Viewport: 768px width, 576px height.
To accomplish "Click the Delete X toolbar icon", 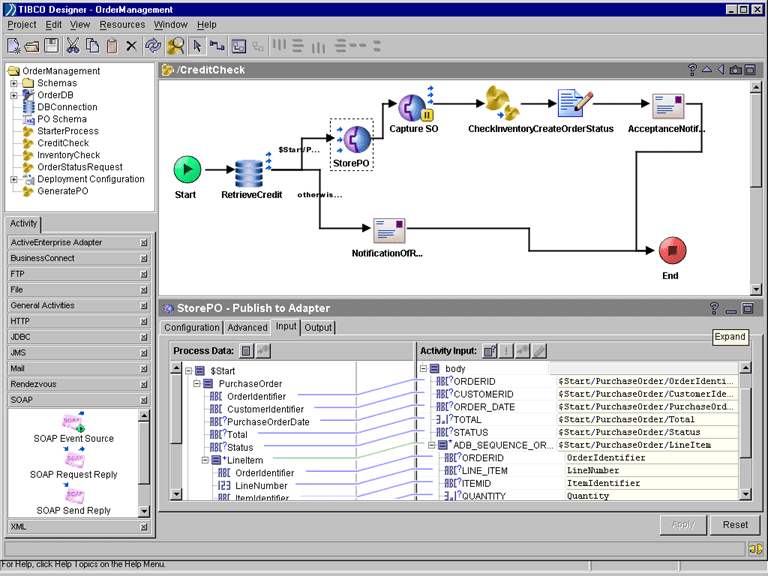I will click(x=131, y=46).
